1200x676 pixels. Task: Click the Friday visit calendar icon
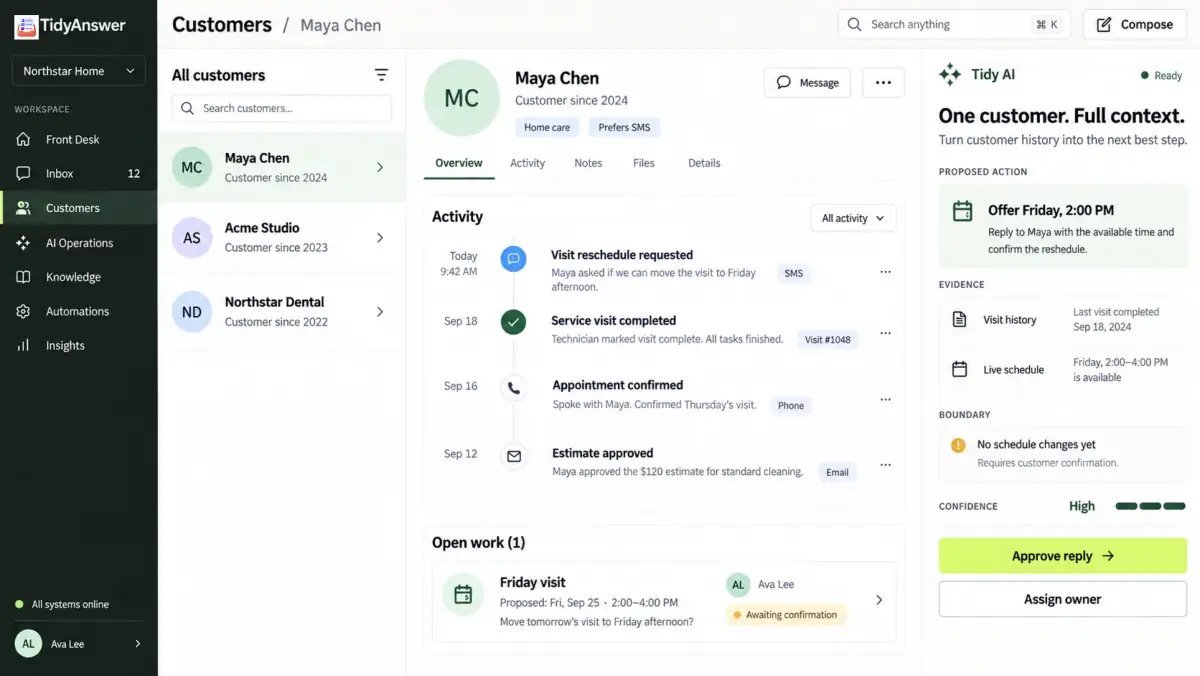pyautogui.click(x=463, y=595)
